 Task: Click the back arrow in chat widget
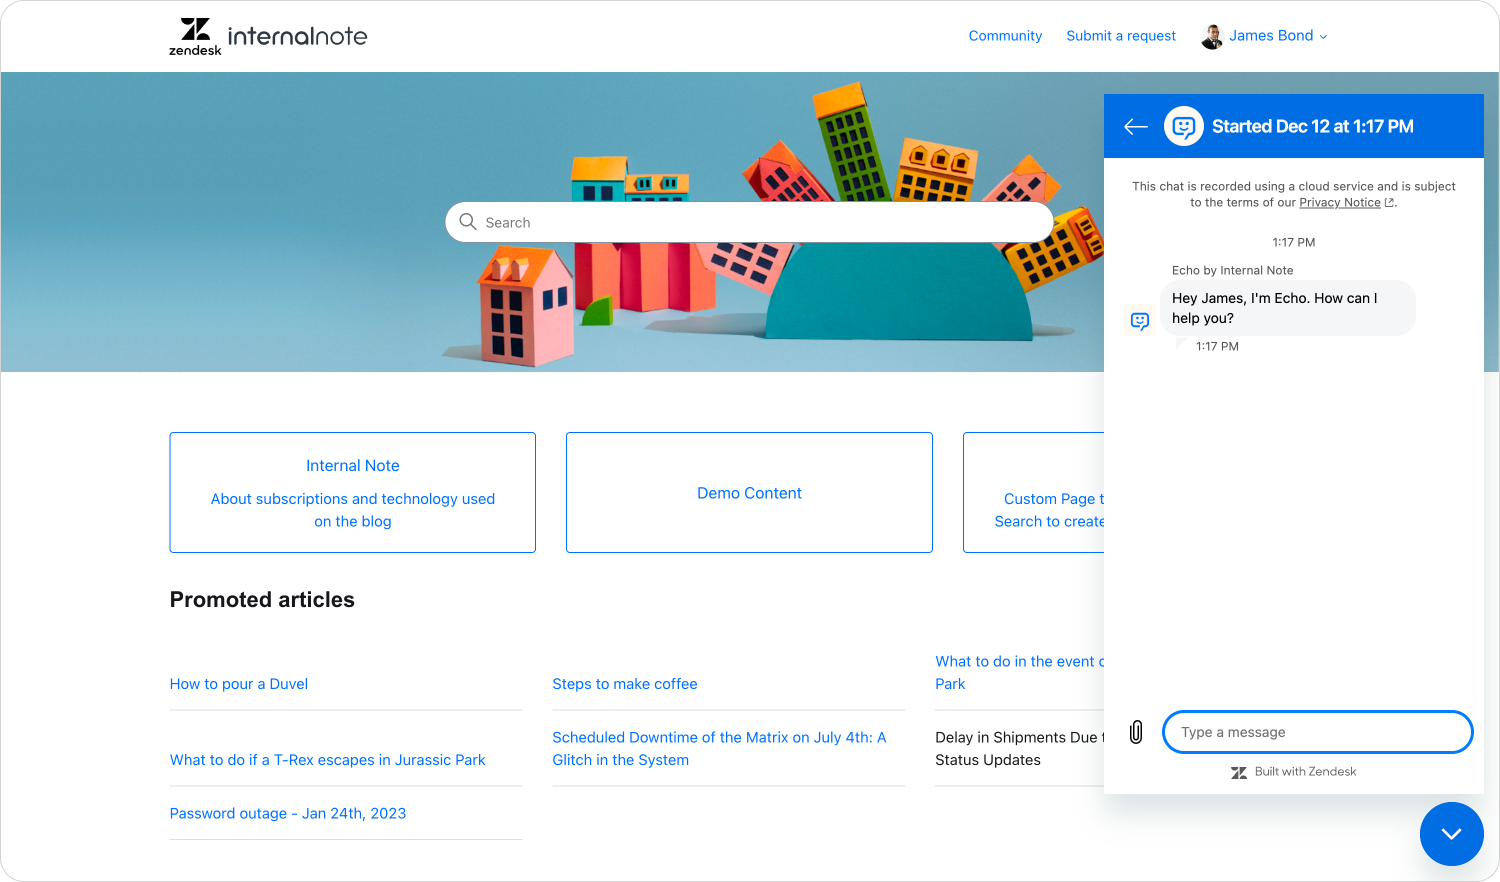[x=1136, y=126]
